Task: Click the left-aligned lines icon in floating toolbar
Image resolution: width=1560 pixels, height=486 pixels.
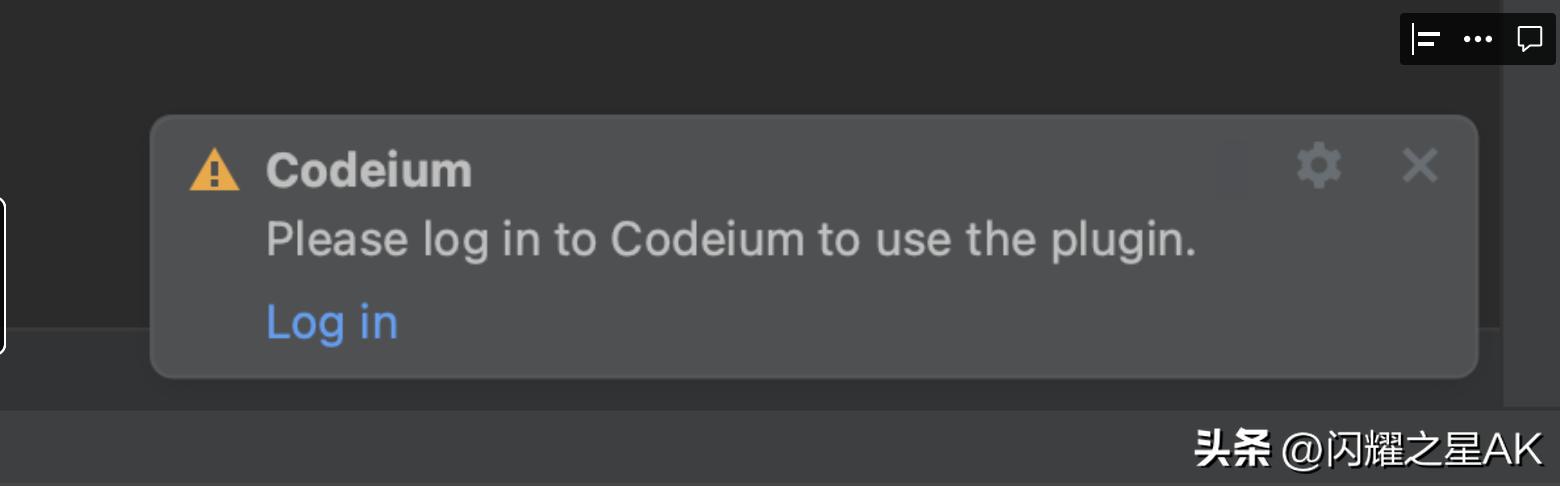Action: (x=1427, y=40)
